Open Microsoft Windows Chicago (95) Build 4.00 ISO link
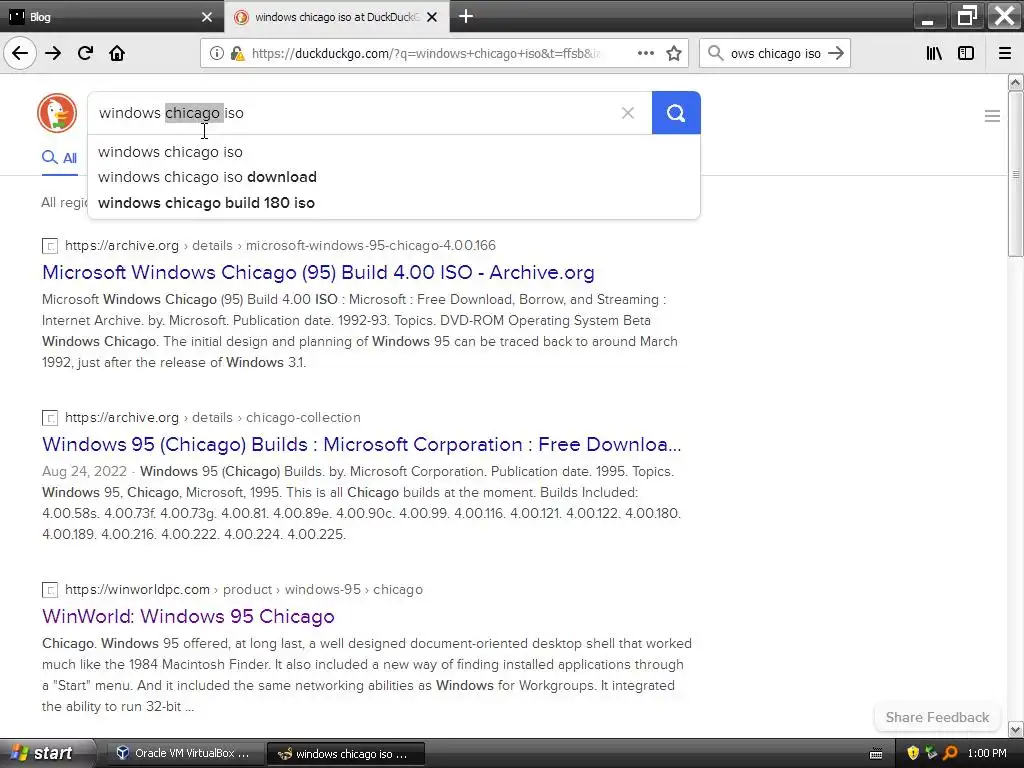This screenshot has height=768, width=1024. tap(318, 272)
